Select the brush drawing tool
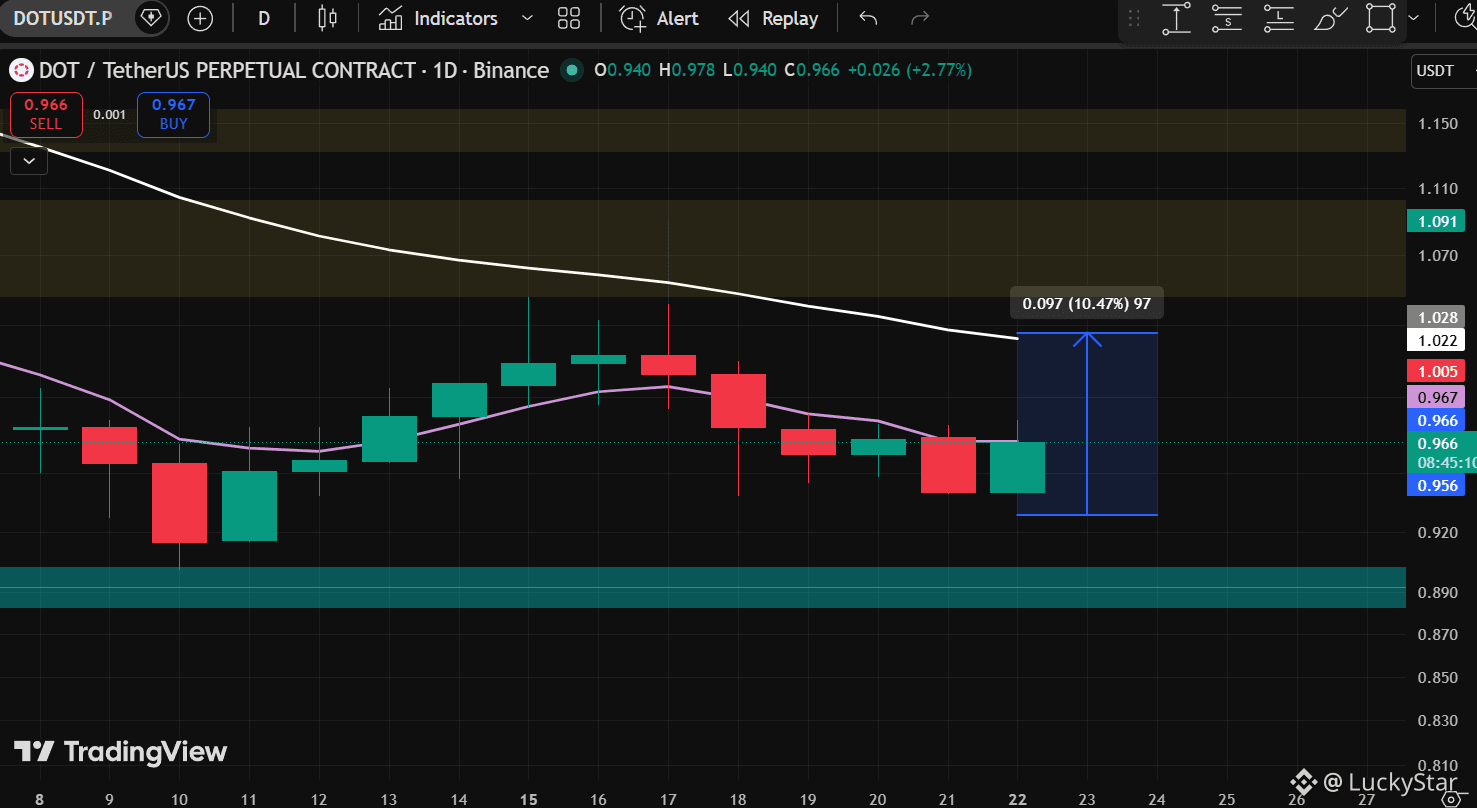This screenshot has height=808, width=1477. click(1330, 19)
